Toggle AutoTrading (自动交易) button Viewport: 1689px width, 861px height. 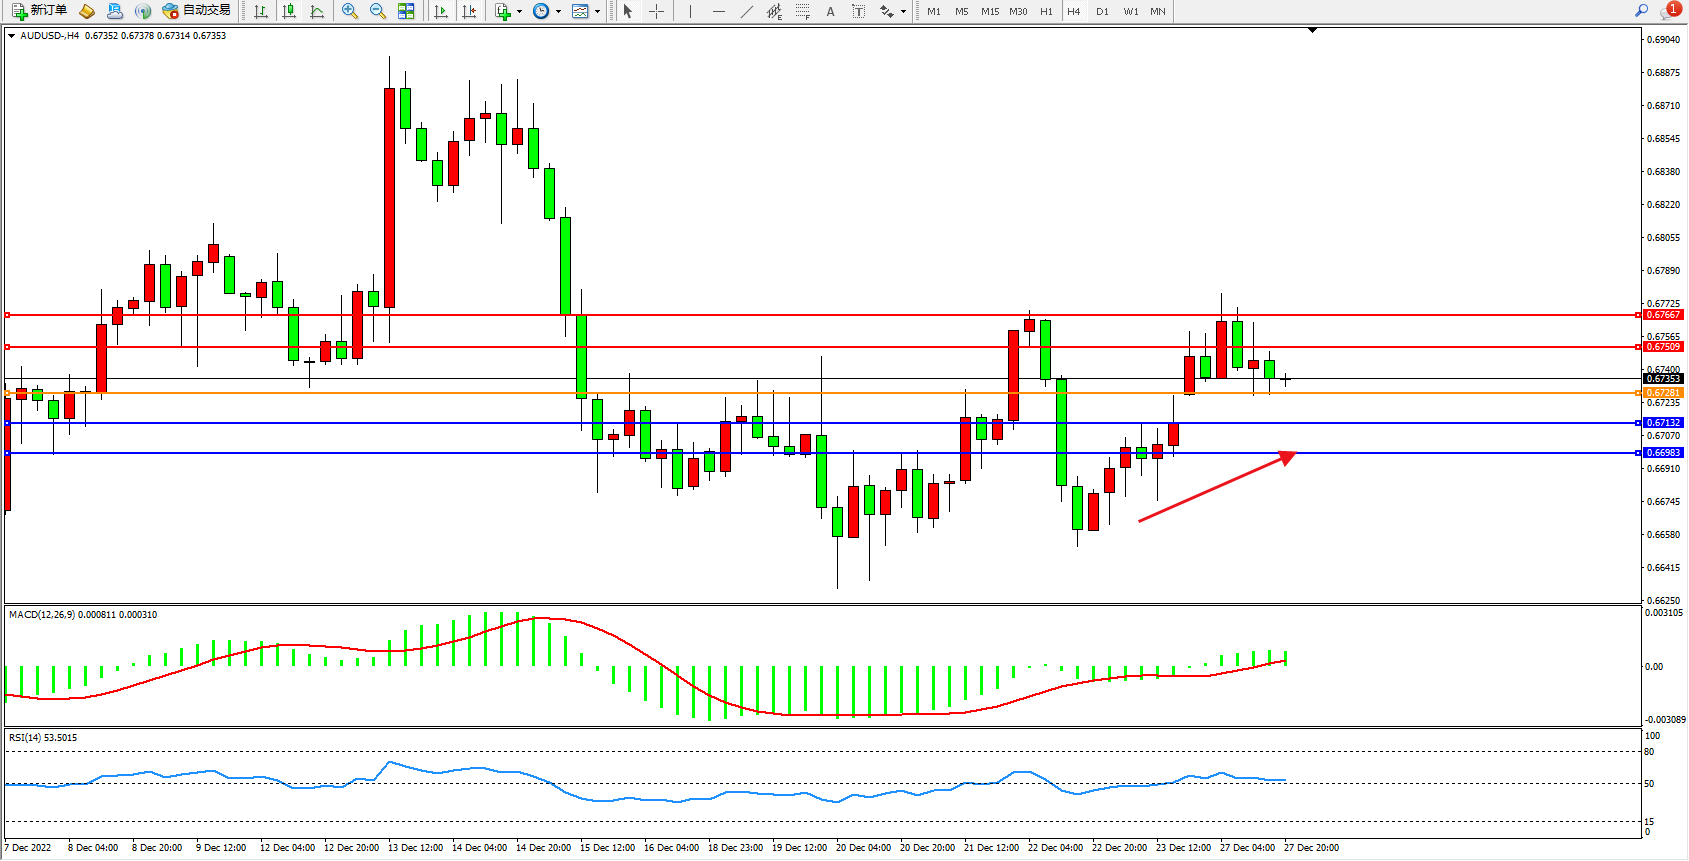tap(197, 11)
